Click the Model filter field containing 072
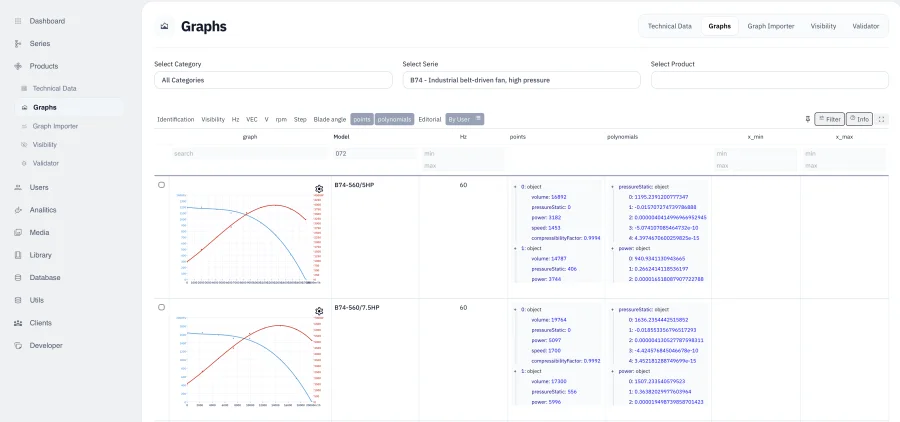 [375, 154]
